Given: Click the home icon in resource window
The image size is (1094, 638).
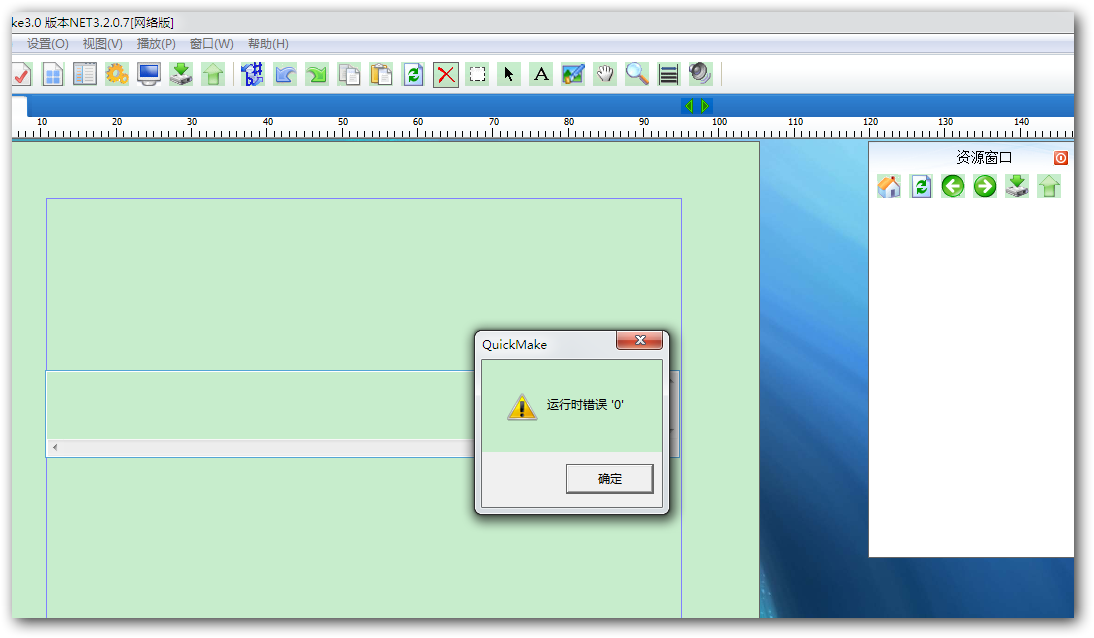Looking at the screenshot, I should [889, 186].
